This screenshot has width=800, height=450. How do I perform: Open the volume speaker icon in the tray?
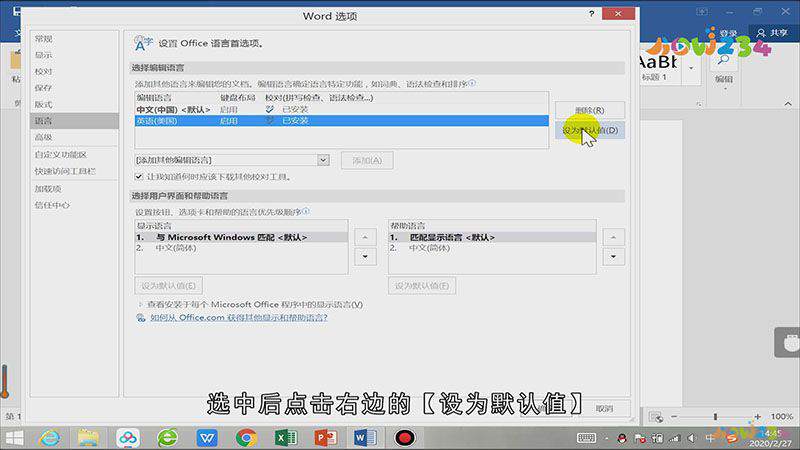[692, 438]
